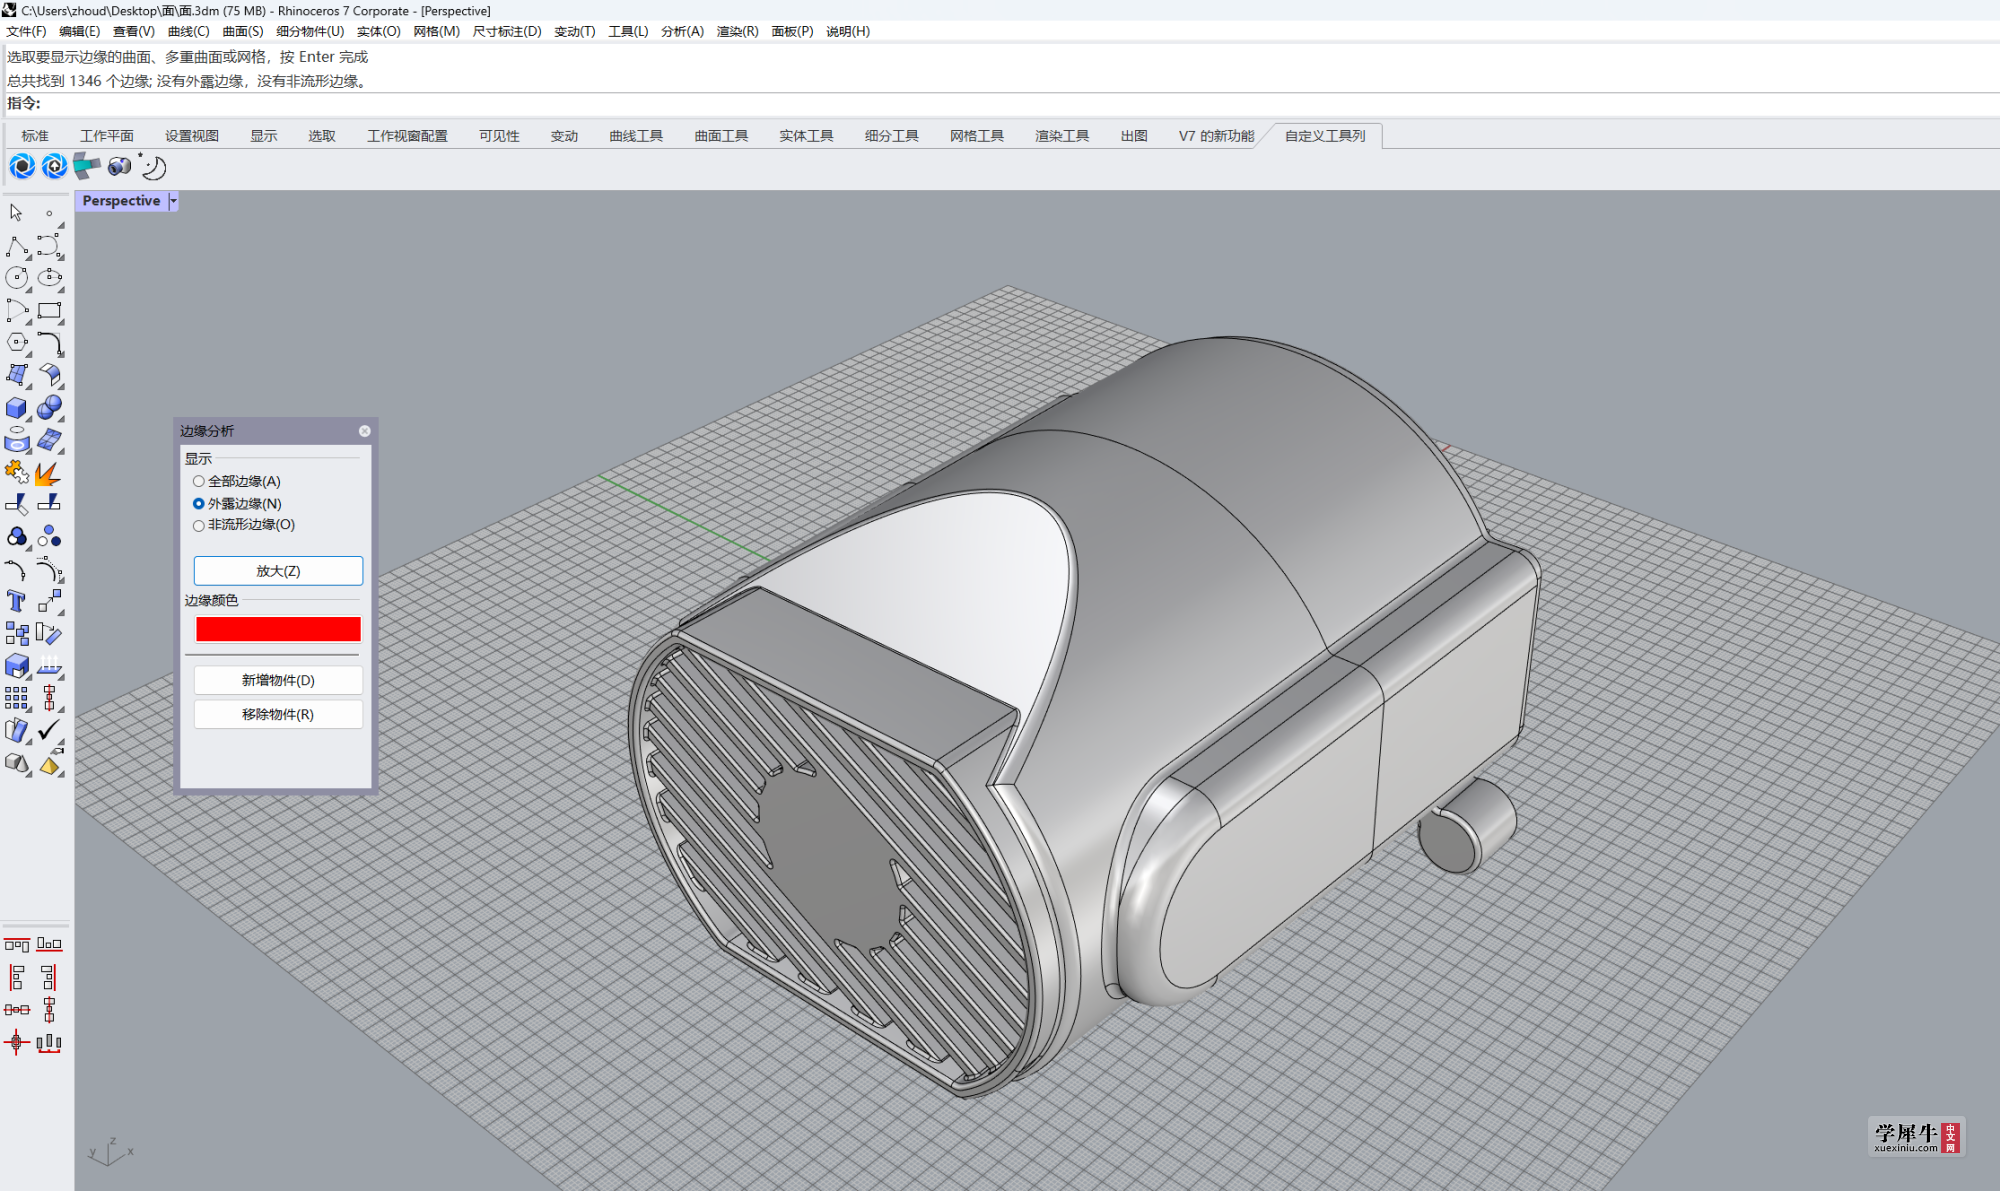Open the 面板(P) menu
The image size is (2000, 1191).
coord(792,31)
